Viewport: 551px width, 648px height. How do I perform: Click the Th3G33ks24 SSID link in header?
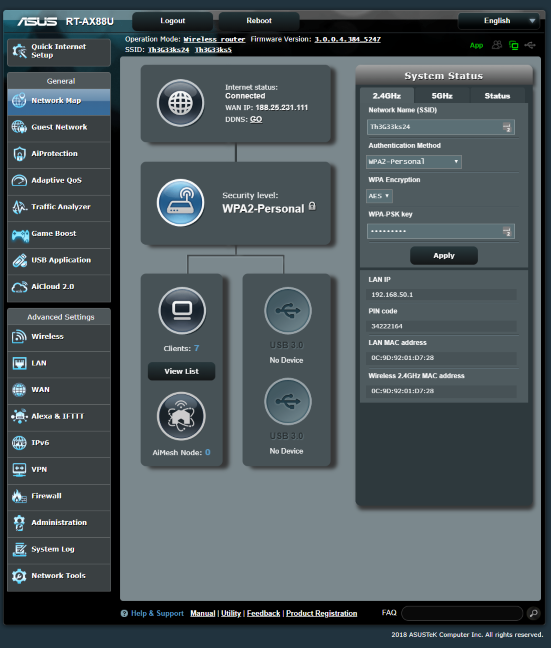[168, 50]
